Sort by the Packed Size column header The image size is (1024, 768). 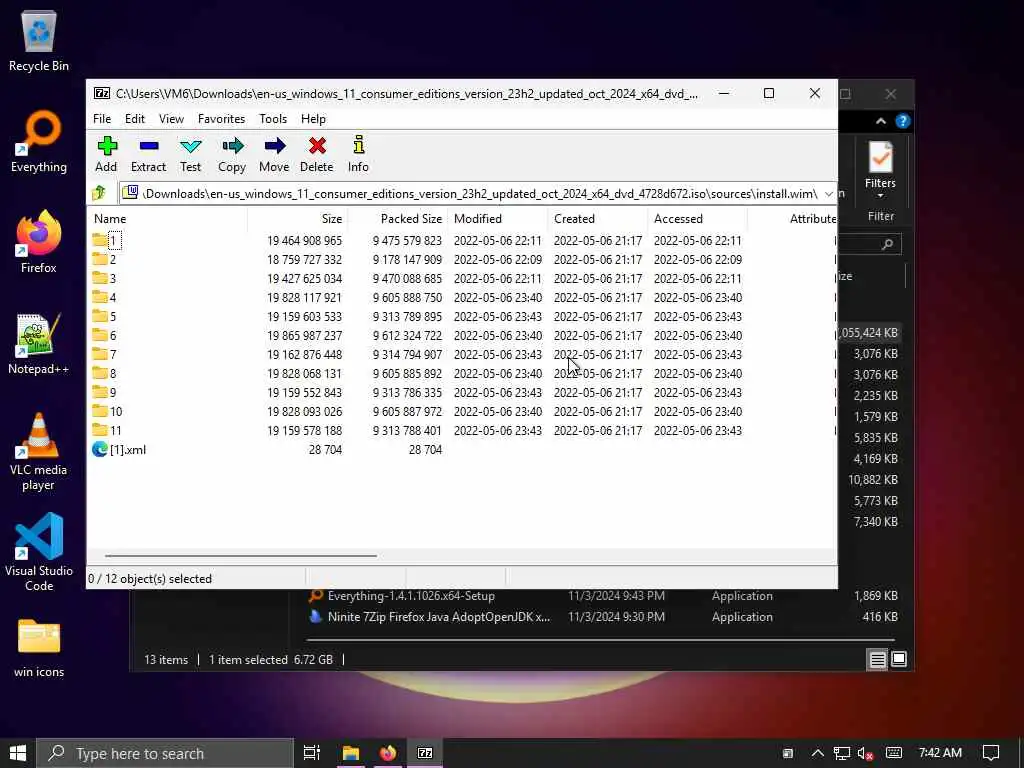click(x=398, y=219)
